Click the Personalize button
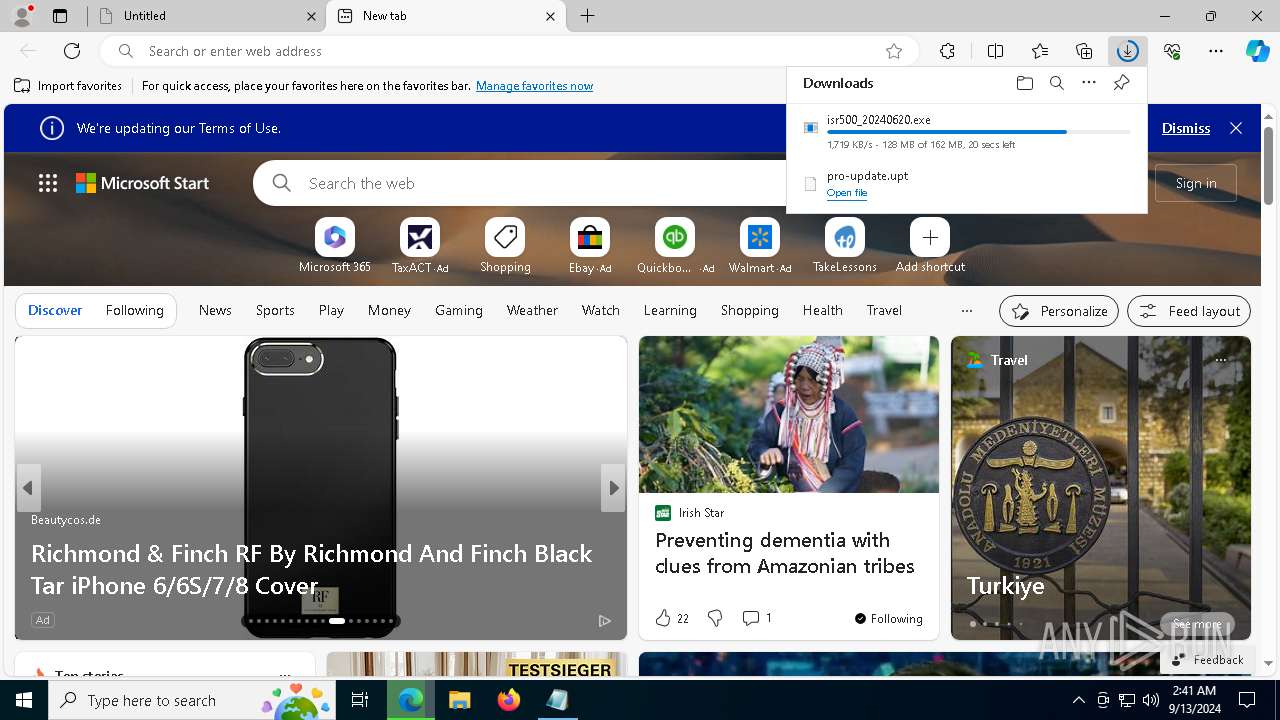This screenshot has height=720, width=1280. pyautogui.click(x=1059, y=311)
